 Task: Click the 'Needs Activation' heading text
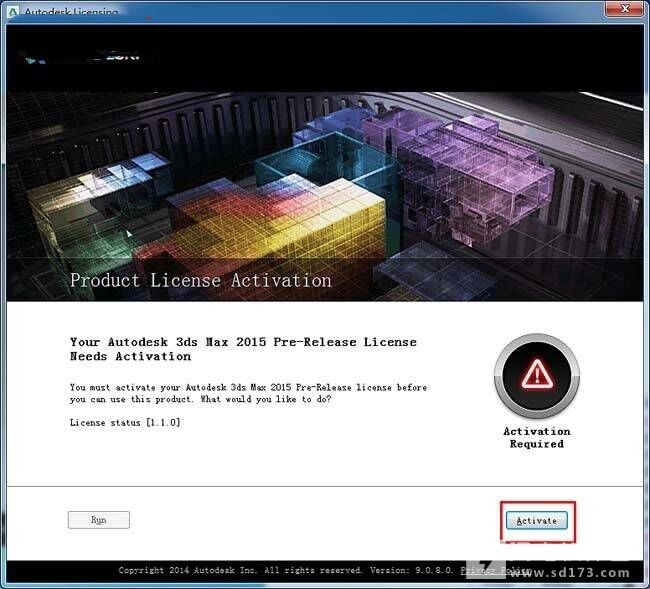coord(130,356)
